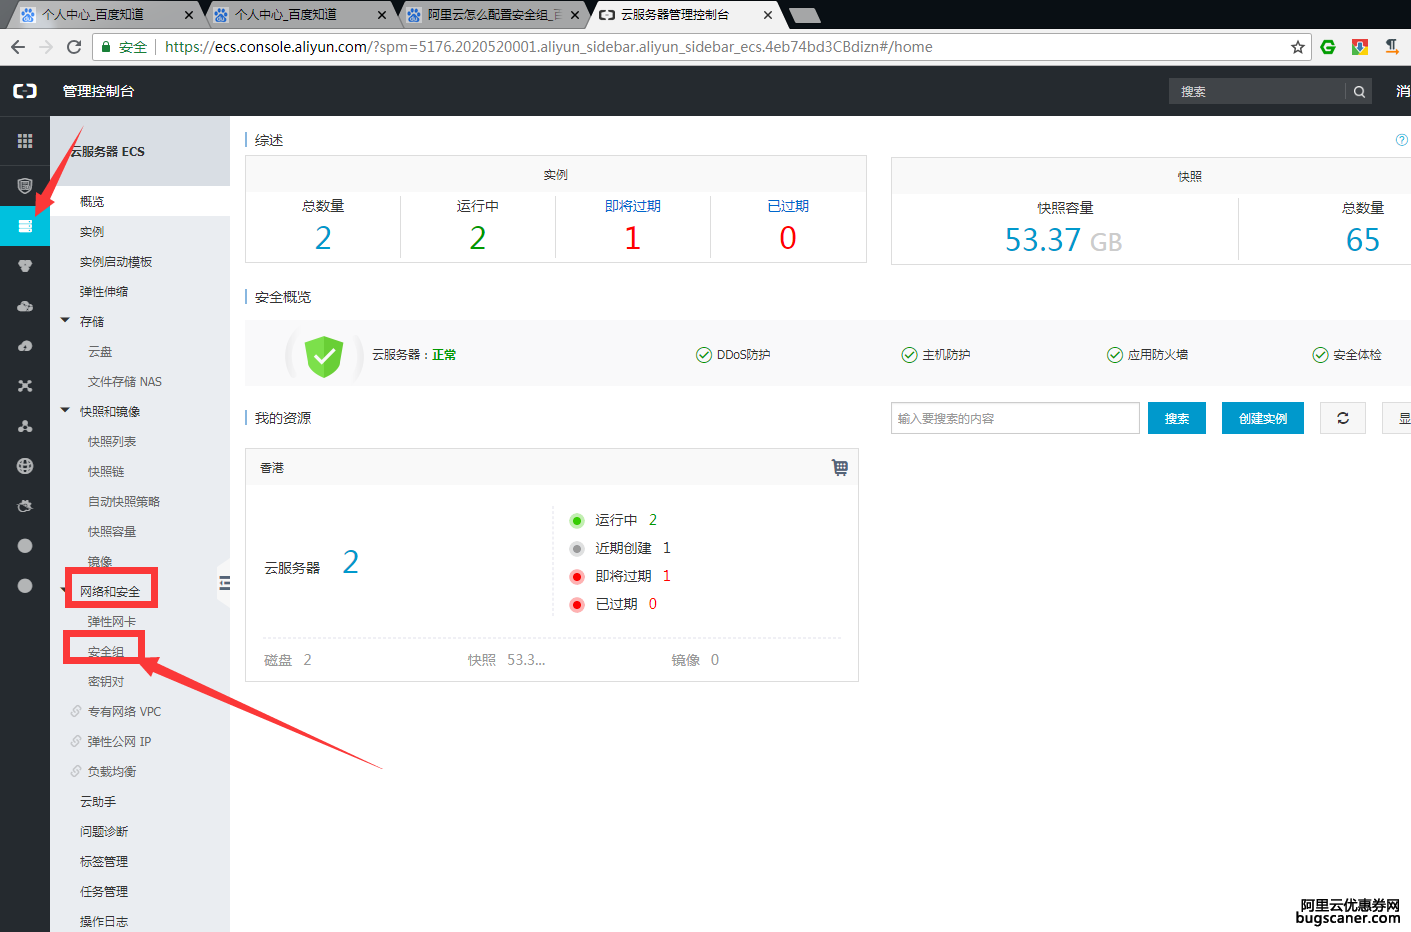Viewport: 1411px width, 932px height.
Task: Click the search magnifier icon in the header
Action: 1359,92
